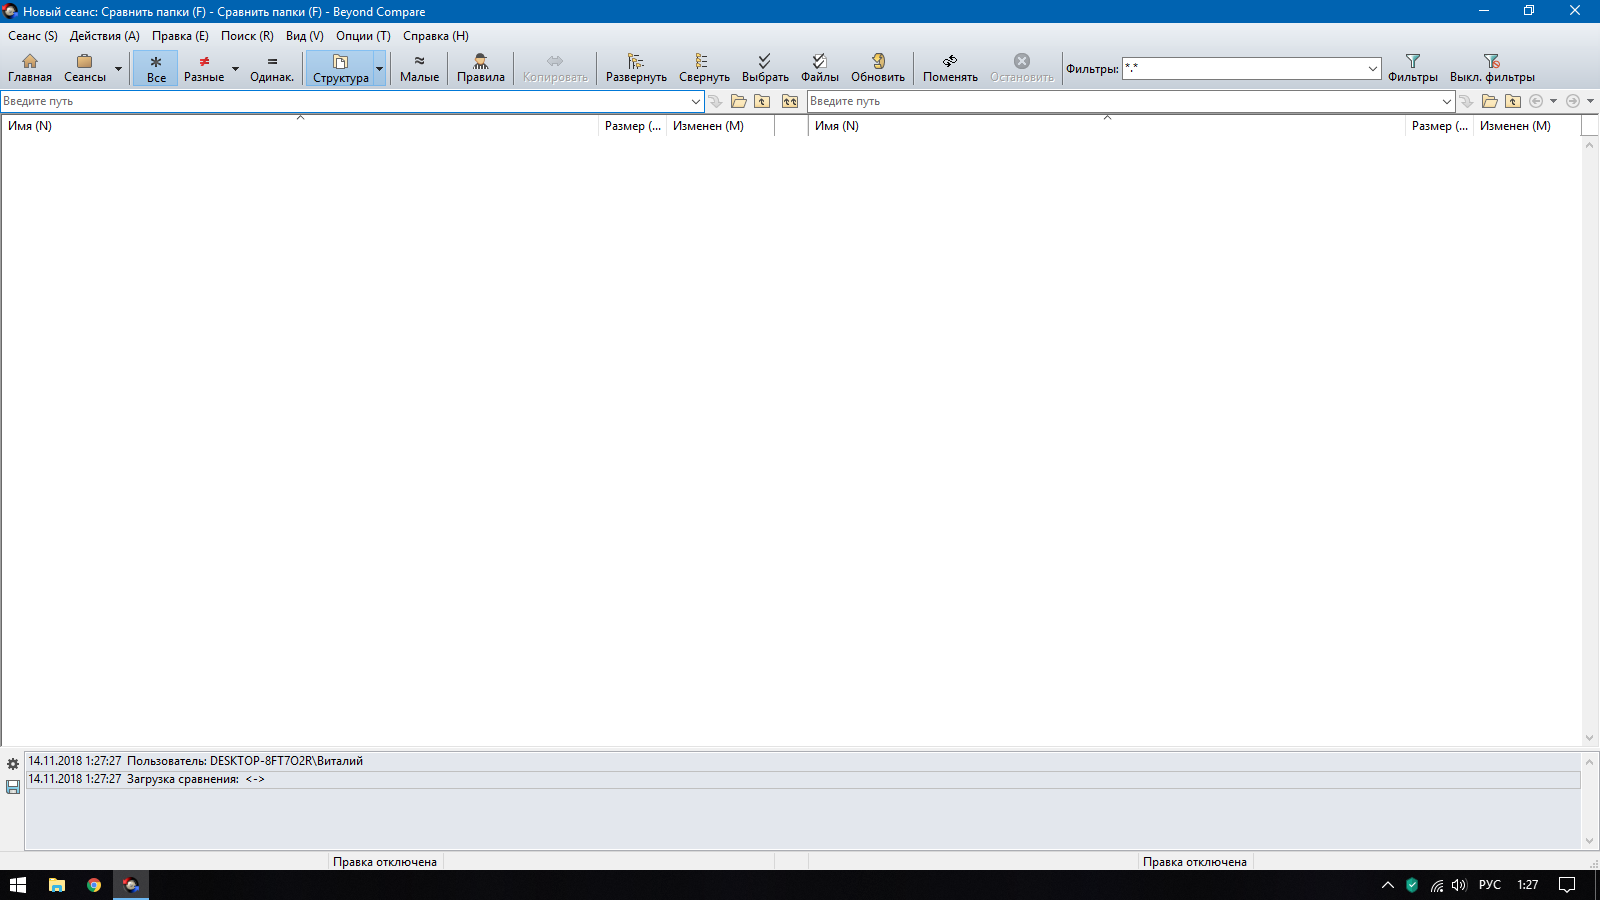Click the Главная home toolbar icon
Image resolution: width=1600 pixels, height=900 pixels.
click(x=30, y=68)
